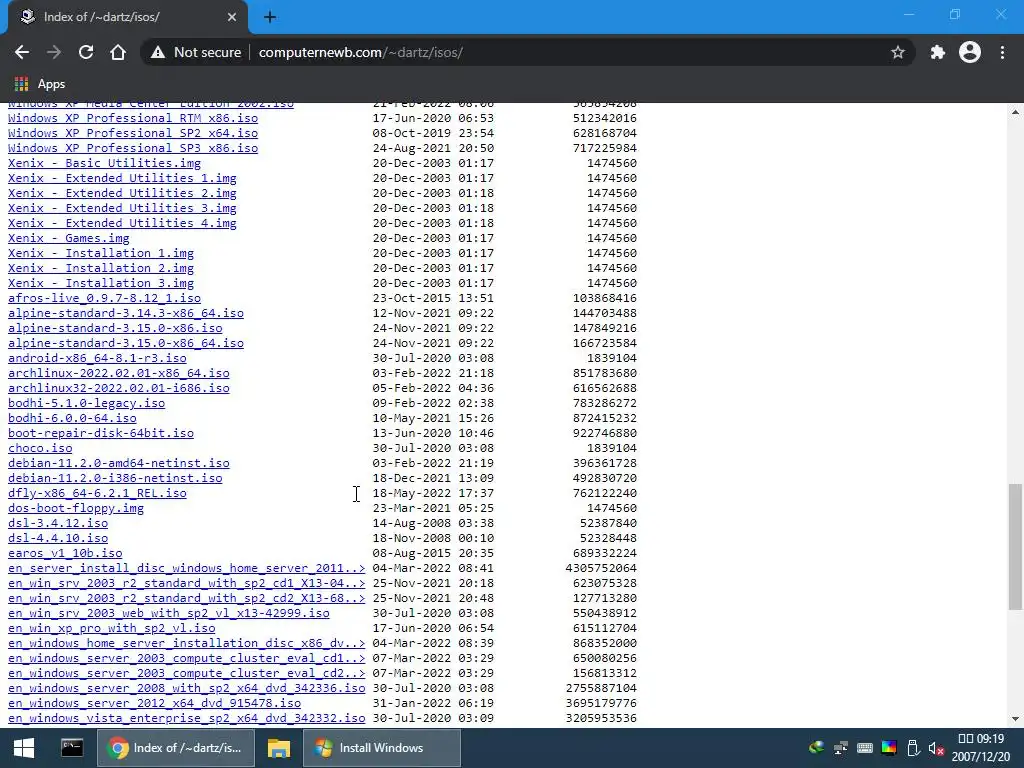Open Xenix - Basic Utilities.img link
This screenshot has height=768, width=1024.
click(x=104, y=163)
